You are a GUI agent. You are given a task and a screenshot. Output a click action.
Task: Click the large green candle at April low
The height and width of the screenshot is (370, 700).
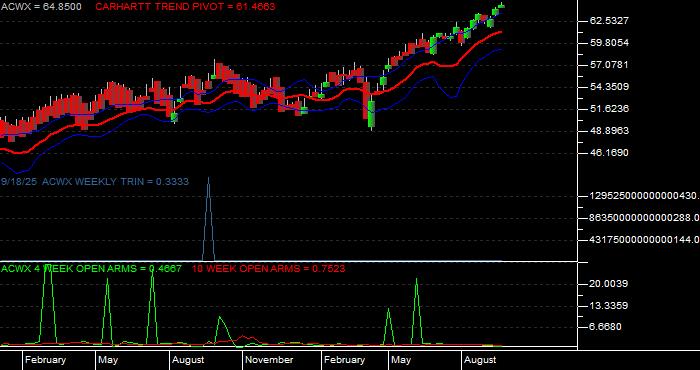371,113
